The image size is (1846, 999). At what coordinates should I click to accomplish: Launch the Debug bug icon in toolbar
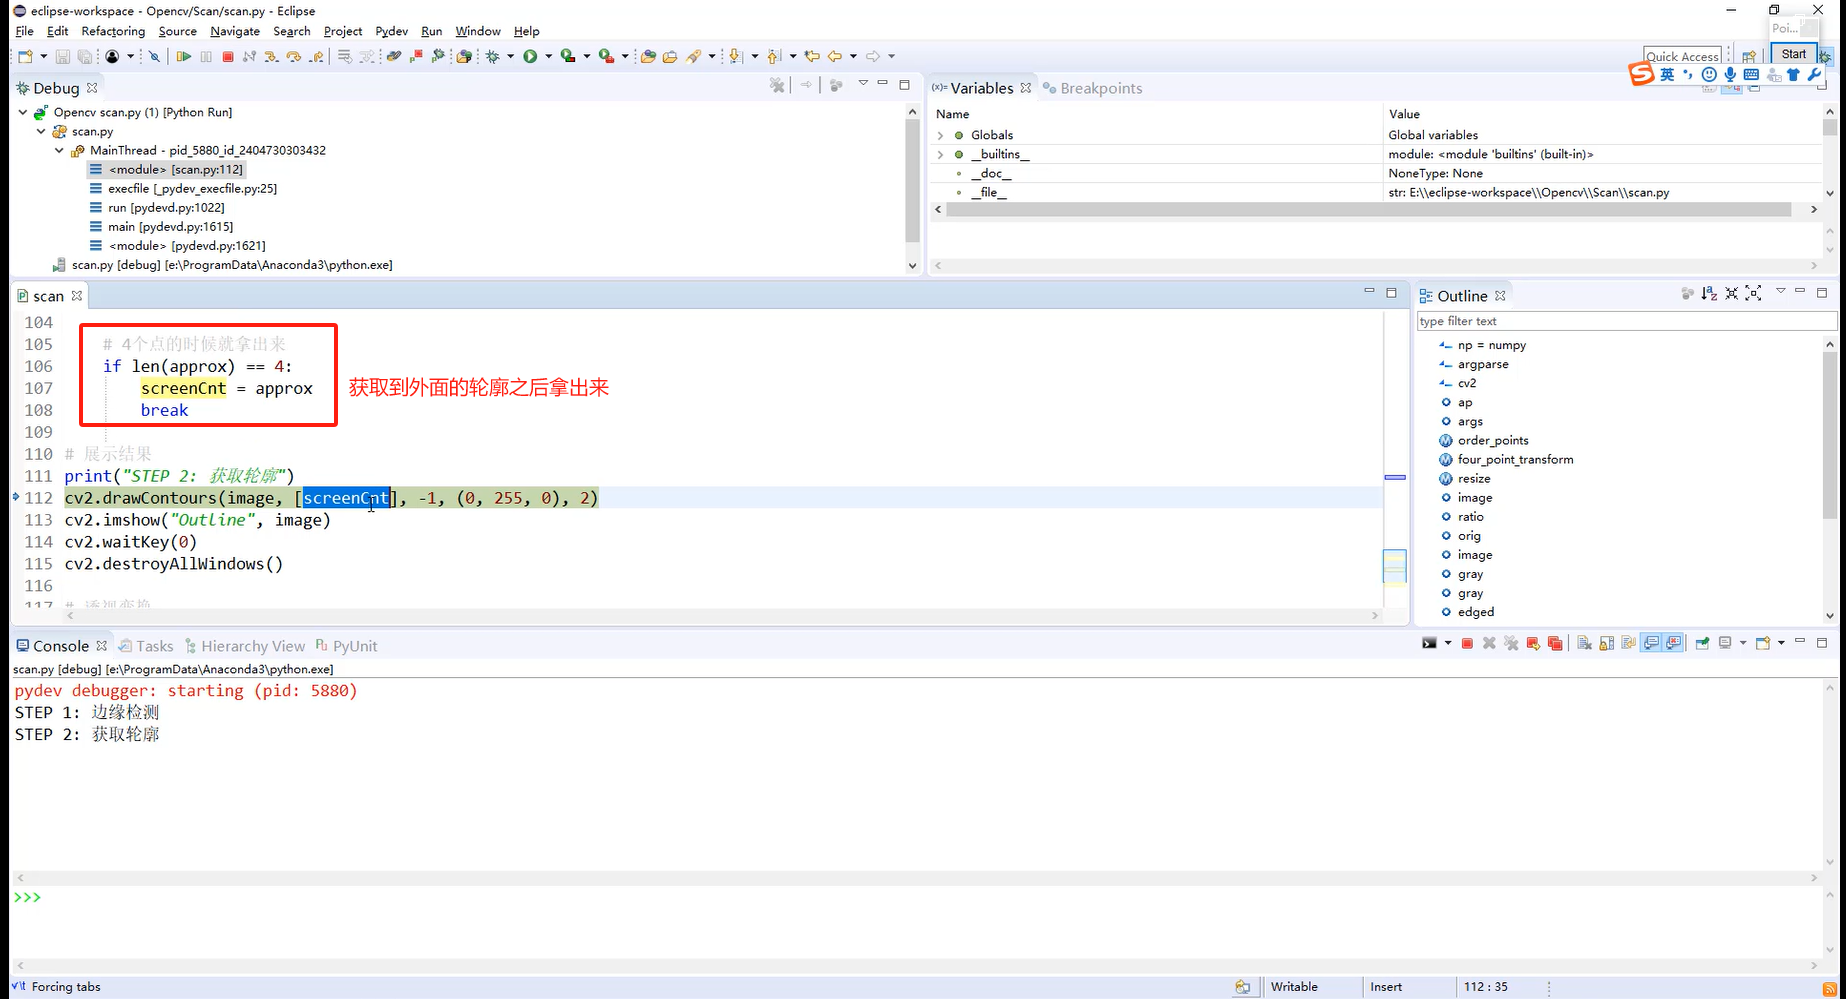click(x=492, y=56)
